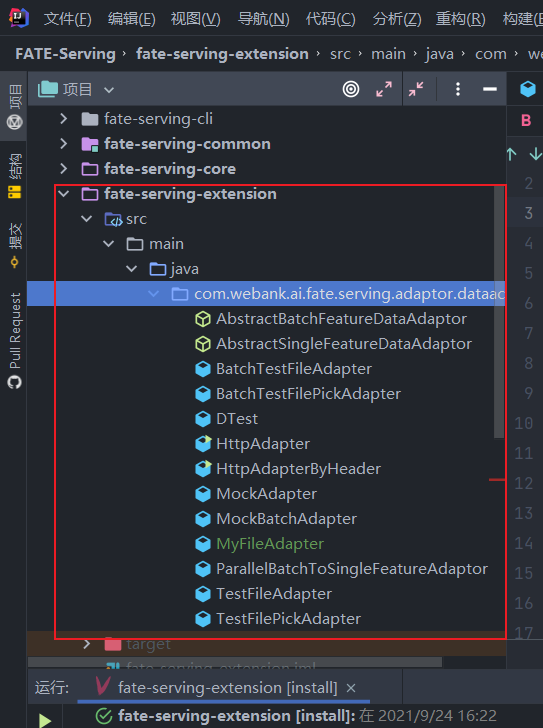This screenshot has height=728, width=543.
Task: Click the project tree vertical scrollbar
Action: click(499, 312)
